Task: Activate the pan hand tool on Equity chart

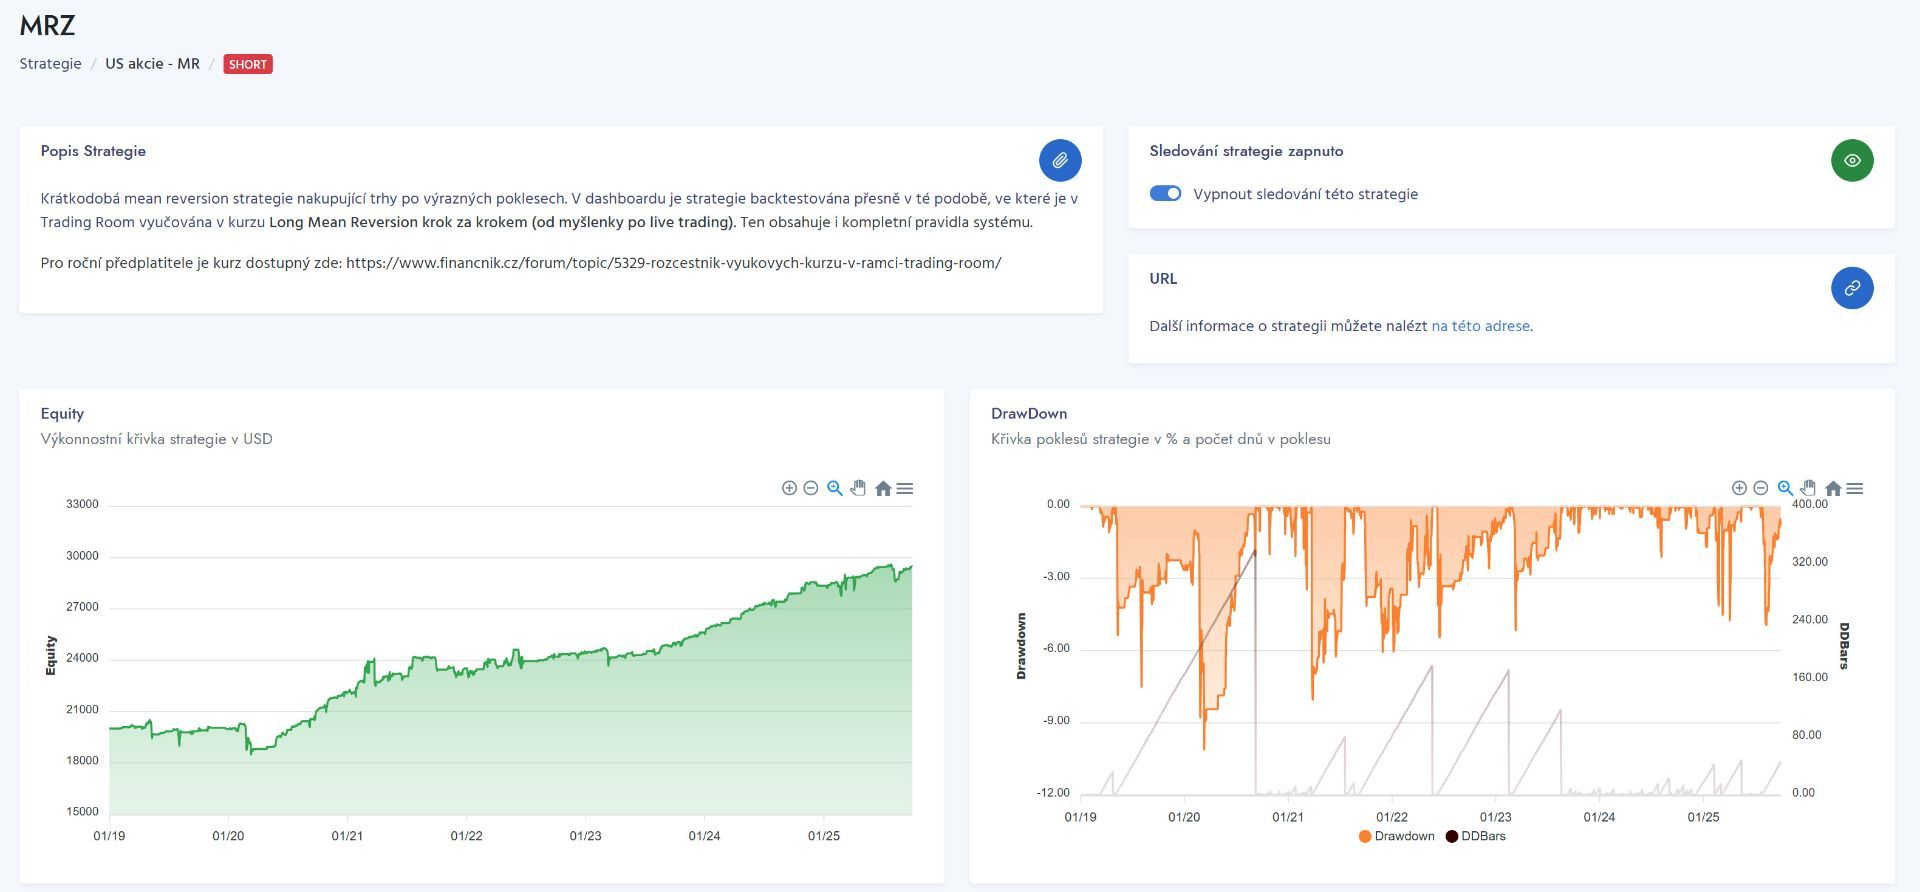Action: [x=858, y=488]
